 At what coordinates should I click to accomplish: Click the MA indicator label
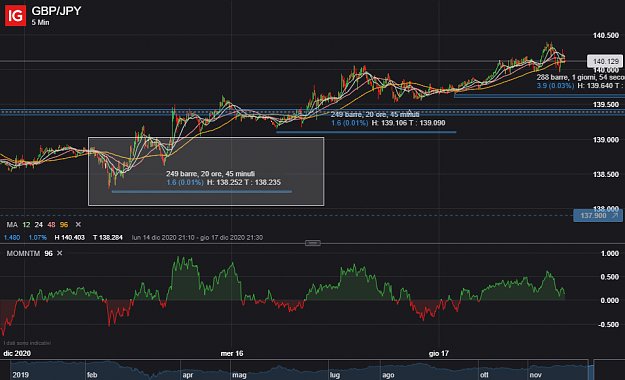pyautogui.click(x=12, y=225)
